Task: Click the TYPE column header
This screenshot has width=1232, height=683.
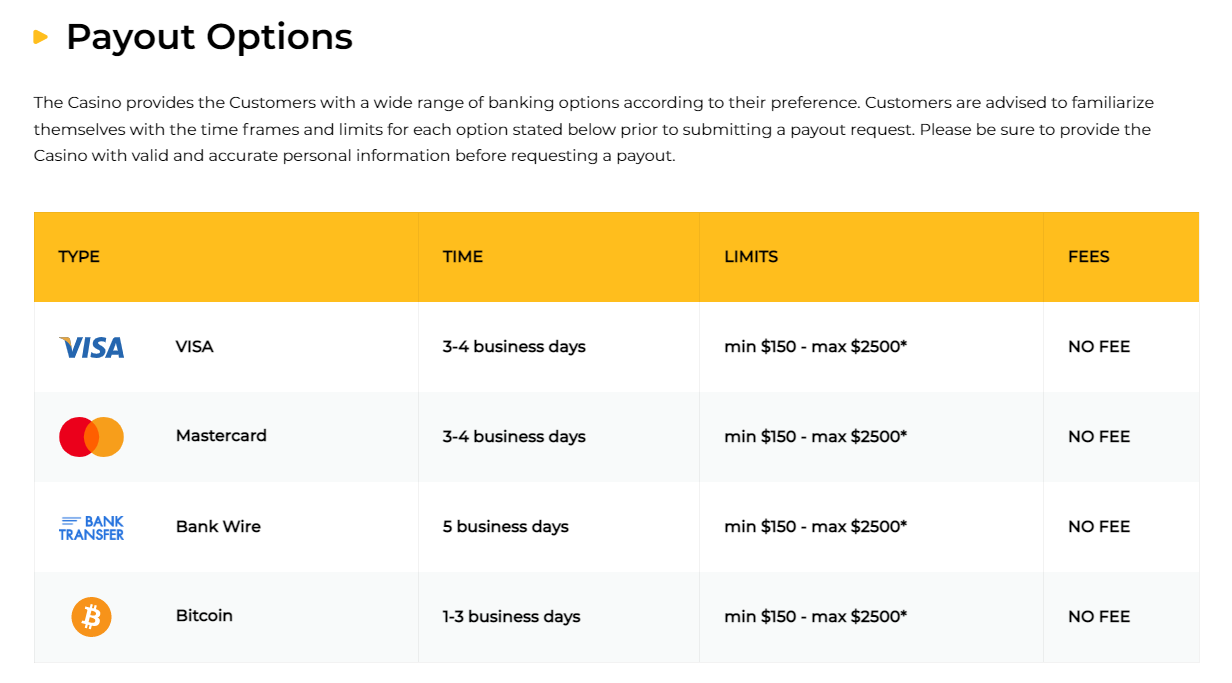Action: pyautogui.click(x=79, y=257)
